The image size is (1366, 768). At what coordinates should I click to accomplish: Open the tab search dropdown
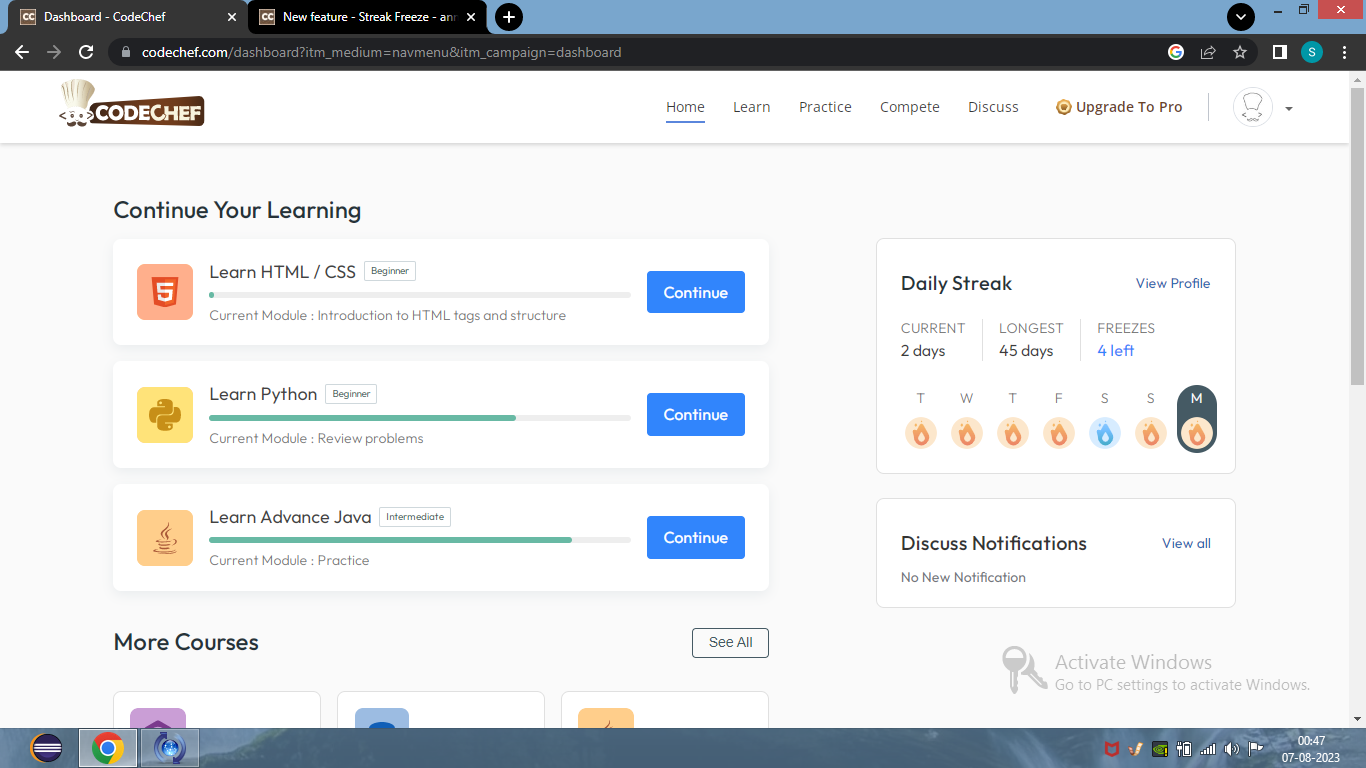pyautogui.click(x=1241, y=17)
